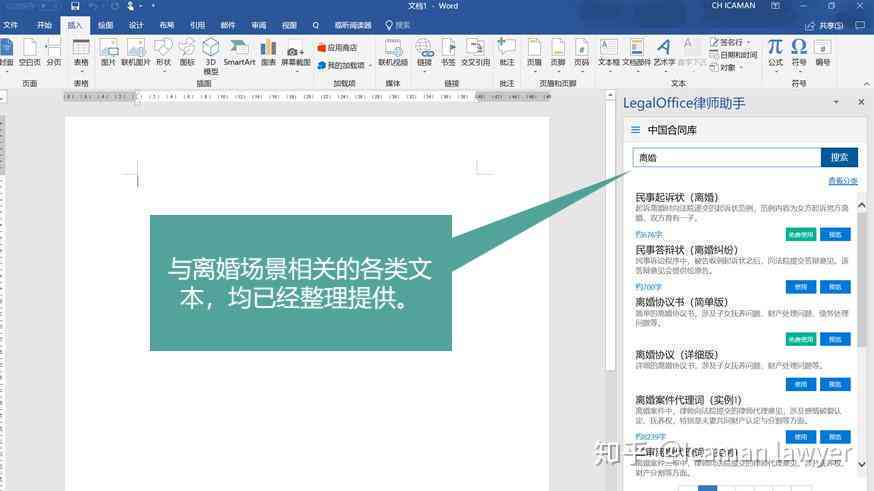Insert a Picture (图片) from file
874x491 pixels.
click(108, 54)
